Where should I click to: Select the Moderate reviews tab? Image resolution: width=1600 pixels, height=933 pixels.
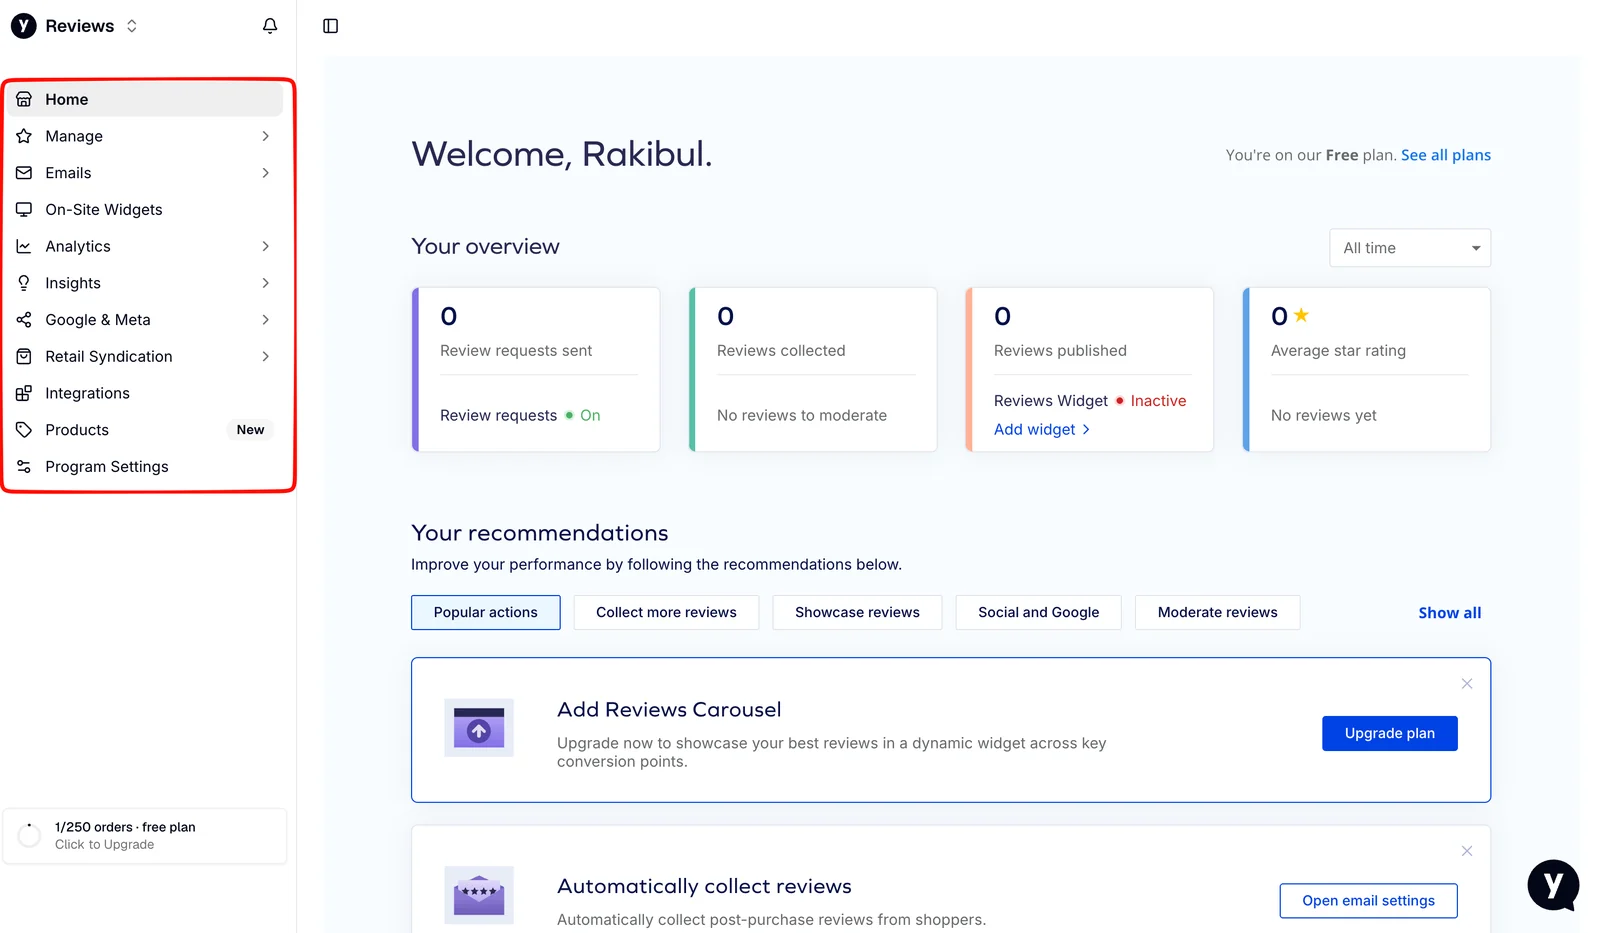click(1217, 612)
